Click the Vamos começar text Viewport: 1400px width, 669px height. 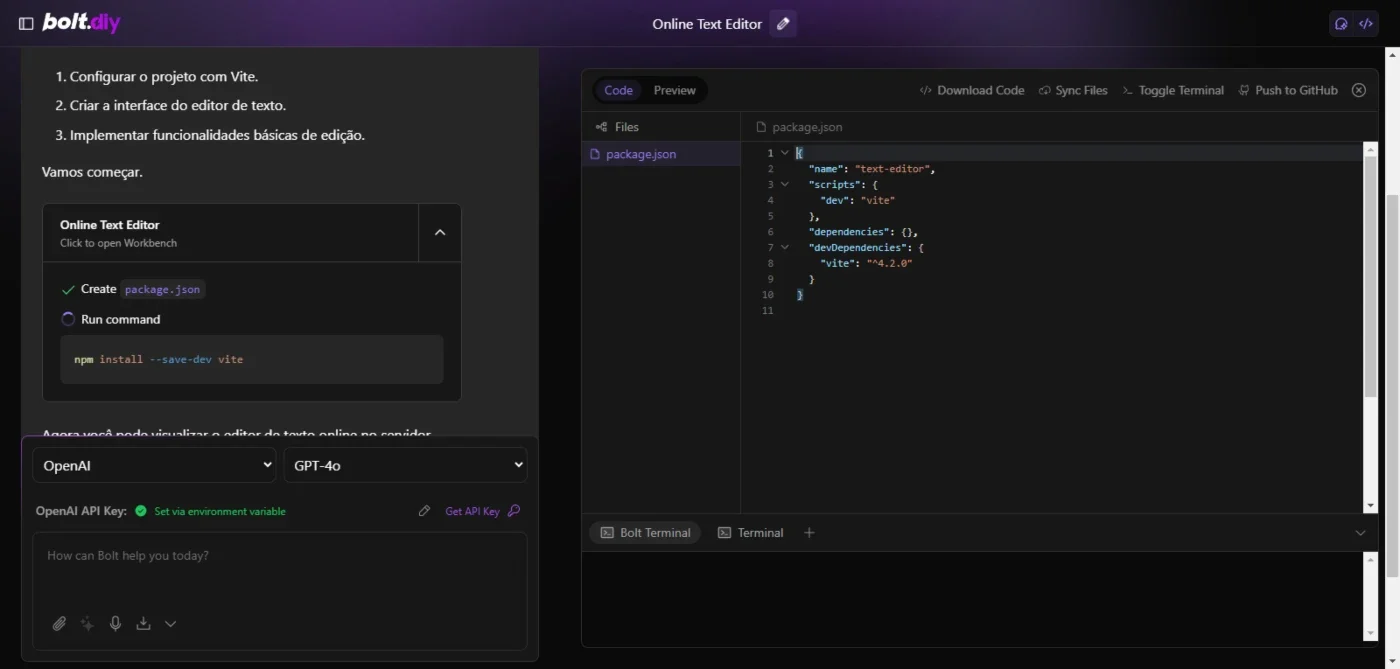(x=92, y=172)
